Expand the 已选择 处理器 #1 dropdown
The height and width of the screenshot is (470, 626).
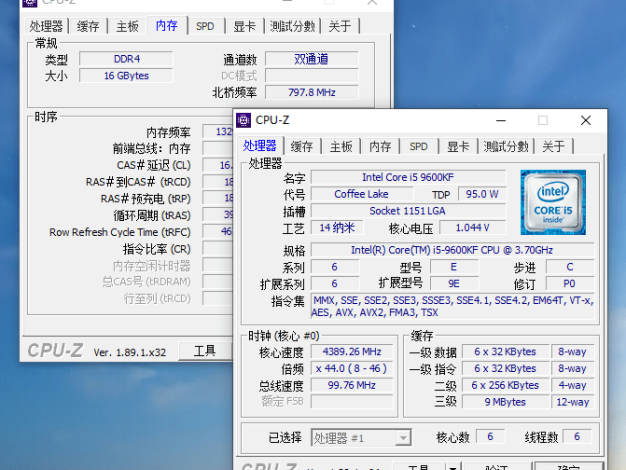click(x=403, y=438)
